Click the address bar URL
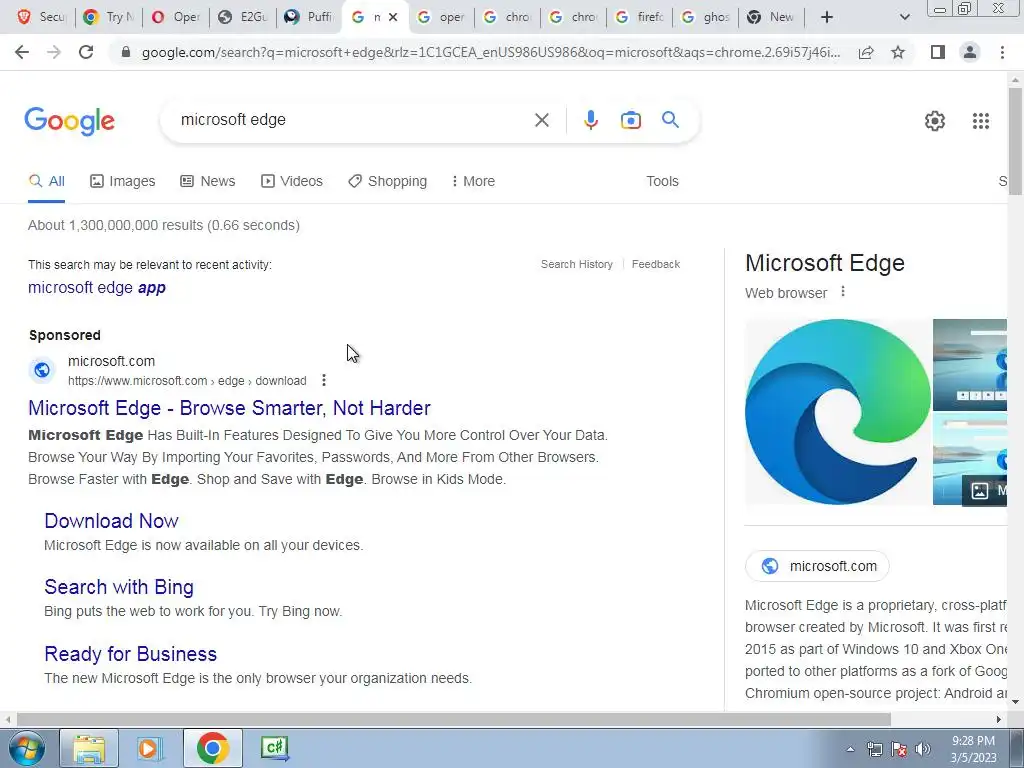 pos(490,52)
